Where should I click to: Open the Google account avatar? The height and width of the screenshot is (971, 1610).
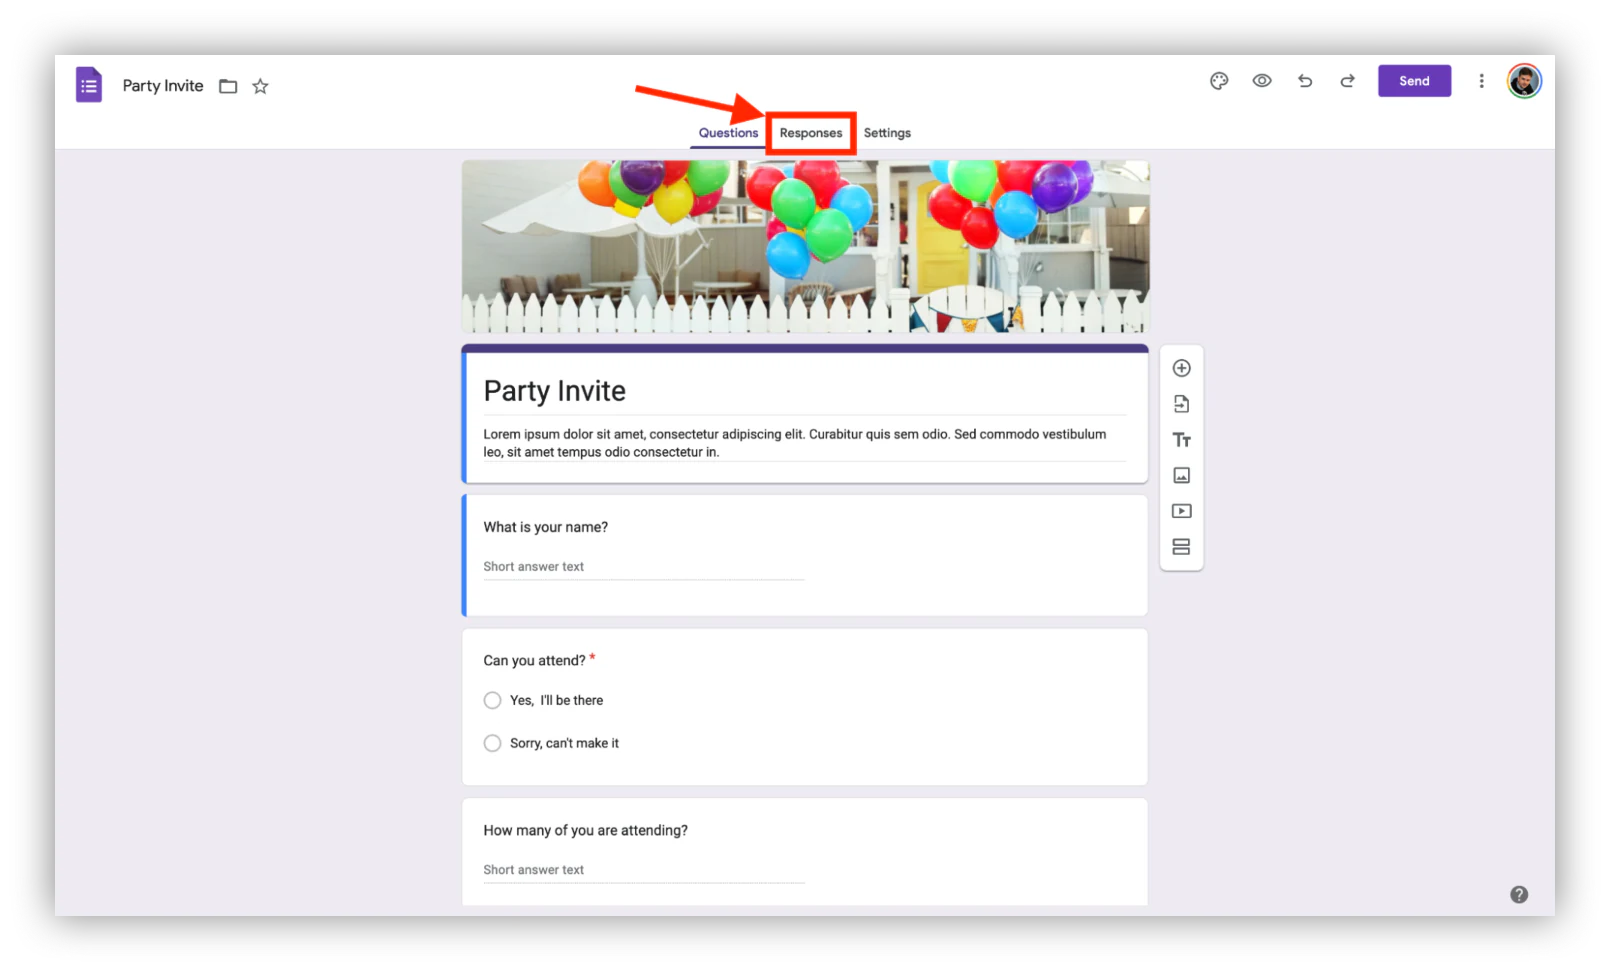point(1524,81)
